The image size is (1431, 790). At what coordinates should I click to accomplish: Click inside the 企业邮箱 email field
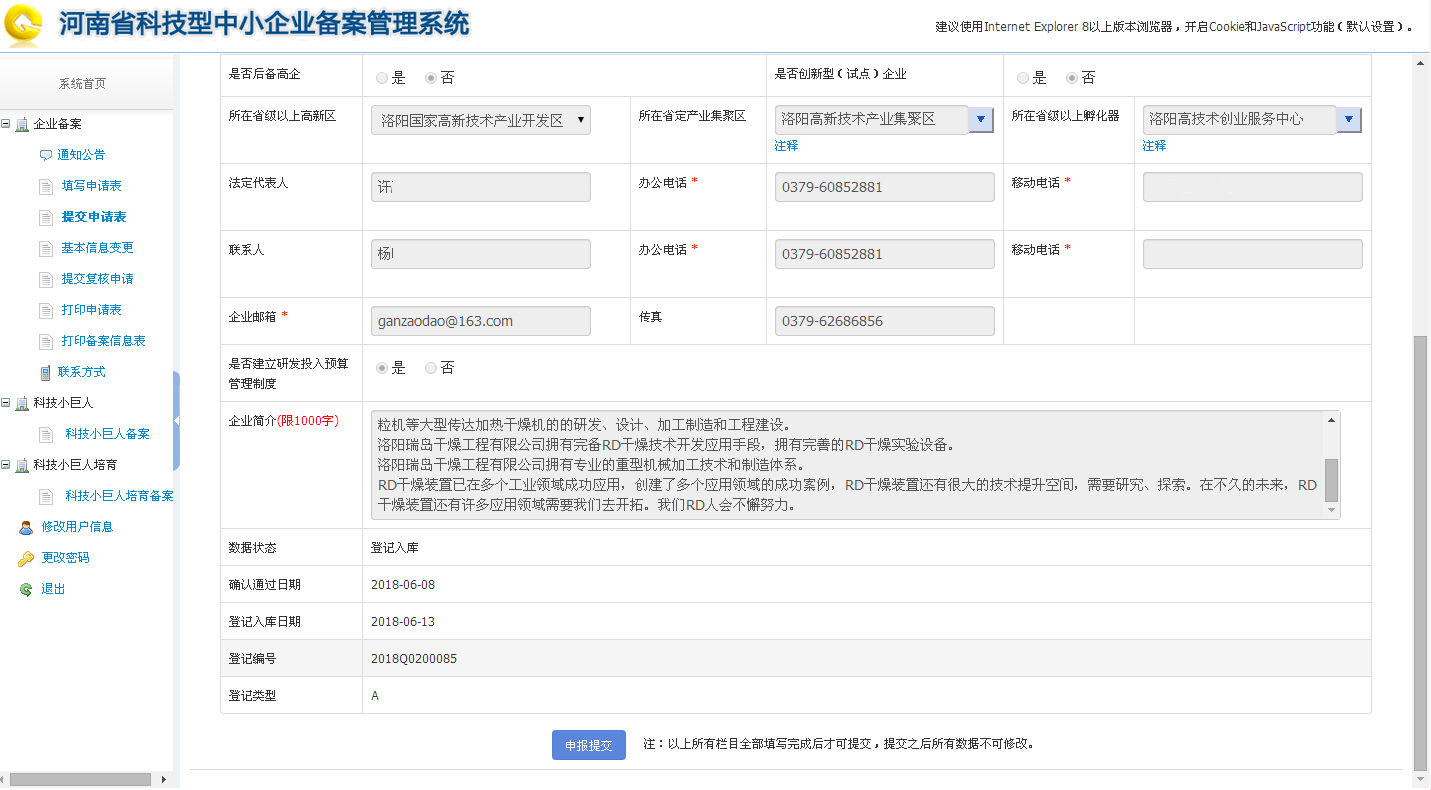pyautogui.click(x=480, y=320)
